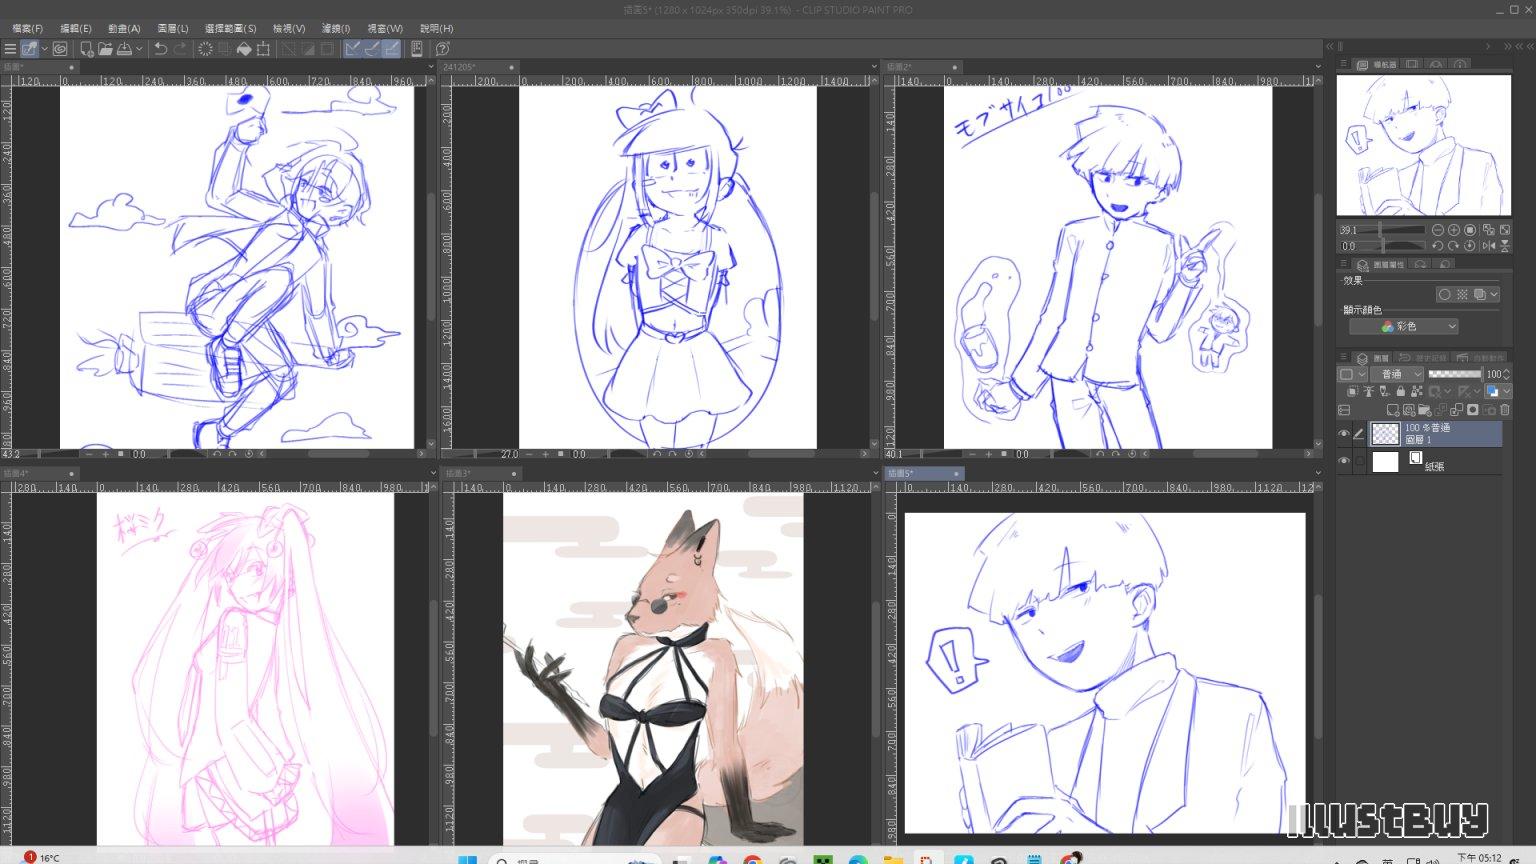Zoom out the navigator with the minus icon
Image resolution: width=1536 pixels, height=864 pixels.
1438,230
